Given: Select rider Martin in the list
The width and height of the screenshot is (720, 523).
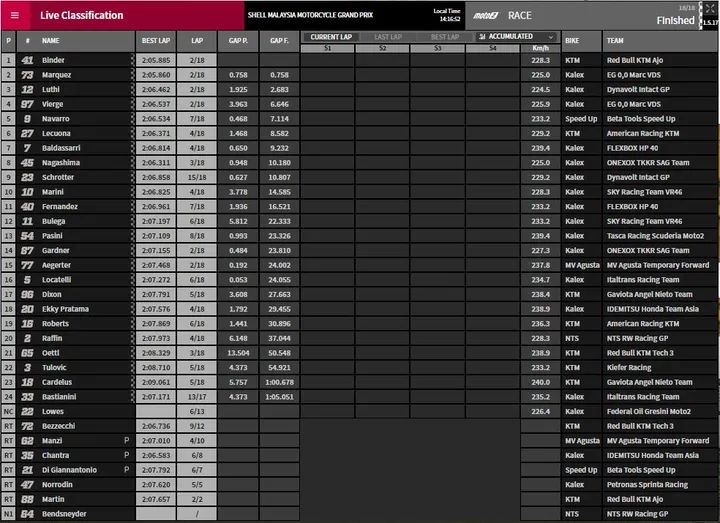Looking at the screenshot, I should pos(53,500).
